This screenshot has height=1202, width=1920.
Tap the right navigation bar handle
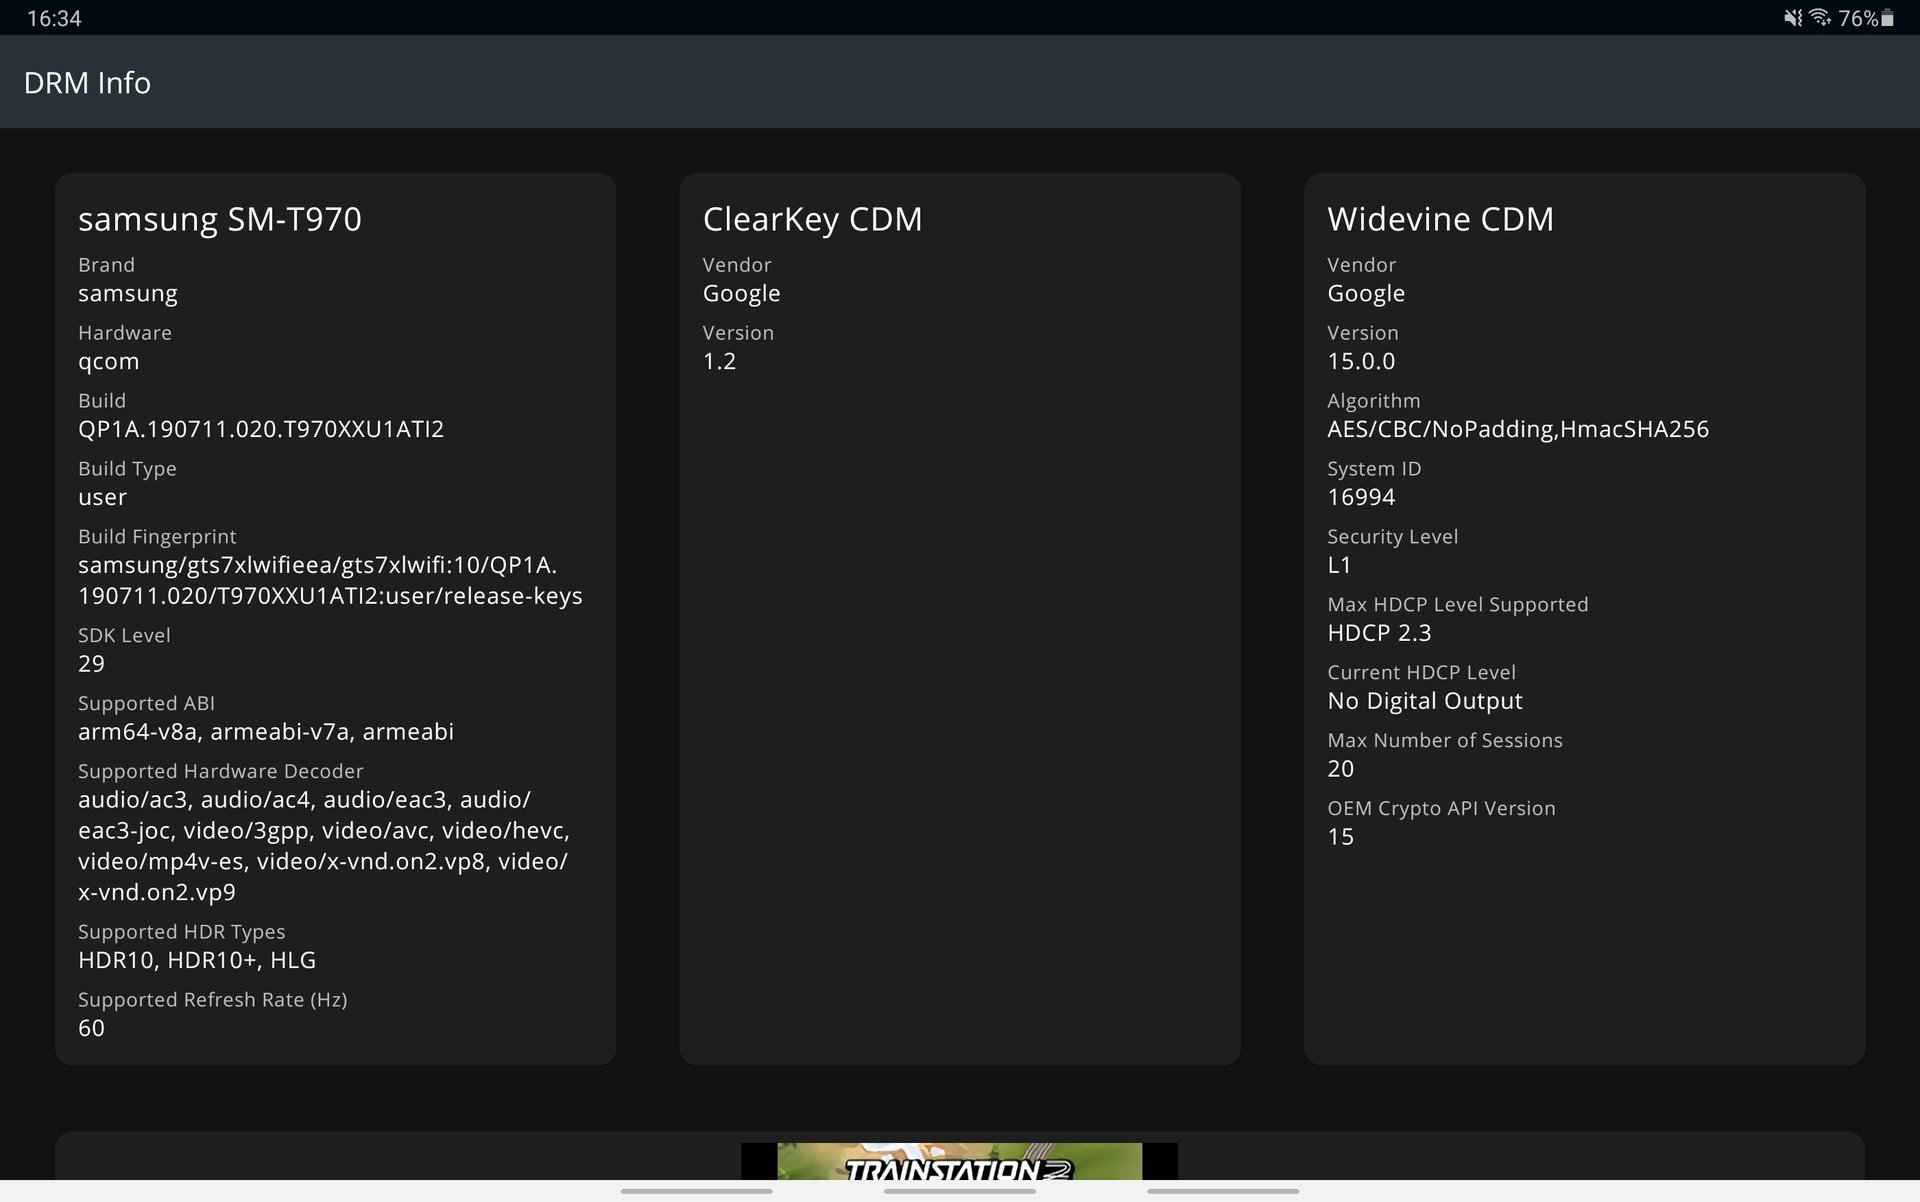point(1223,1191)
